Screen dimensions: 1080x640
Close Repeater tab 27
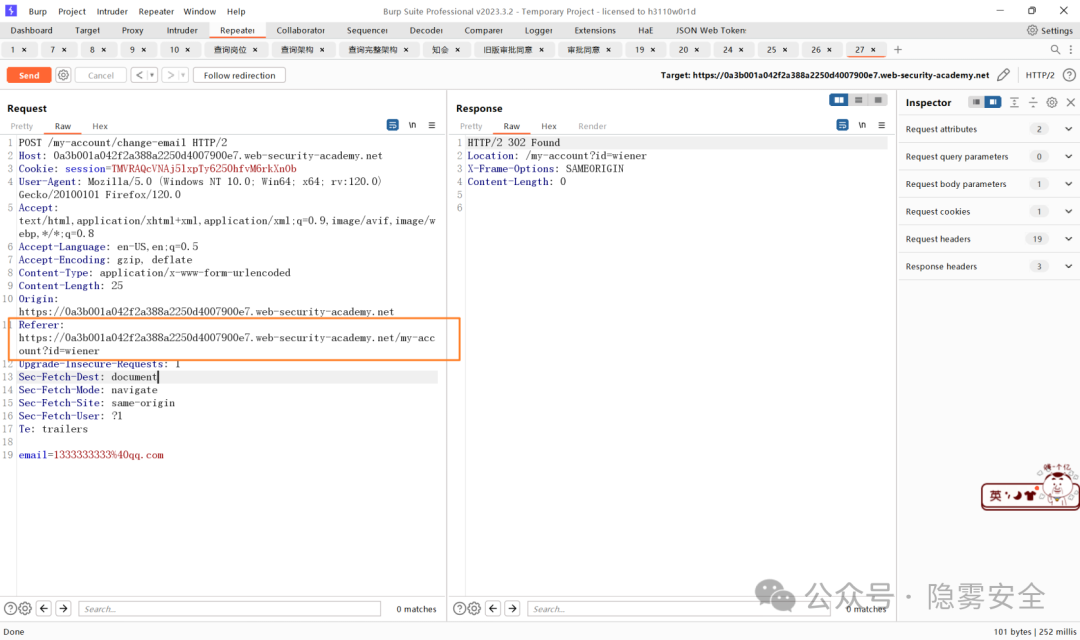point(873,50)
